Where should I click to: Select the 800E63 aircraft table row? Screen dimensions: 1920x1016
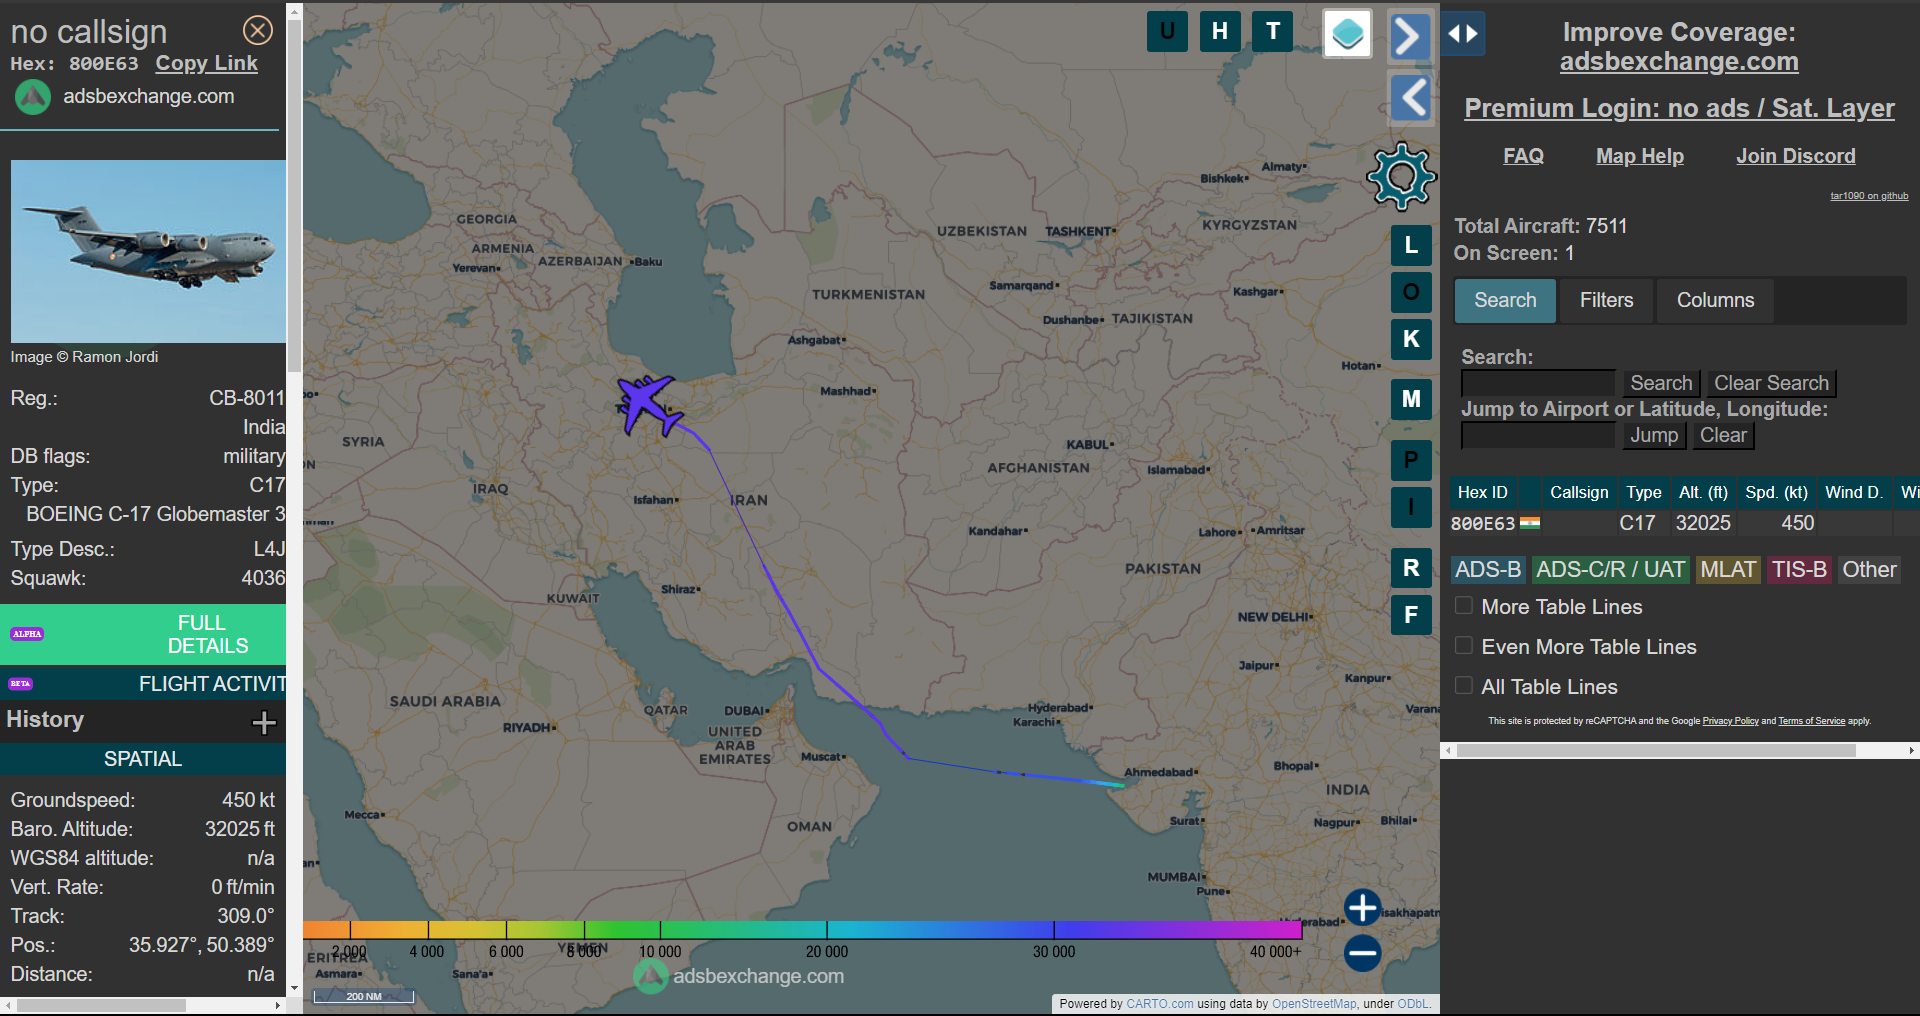[x=1684, y=523]
